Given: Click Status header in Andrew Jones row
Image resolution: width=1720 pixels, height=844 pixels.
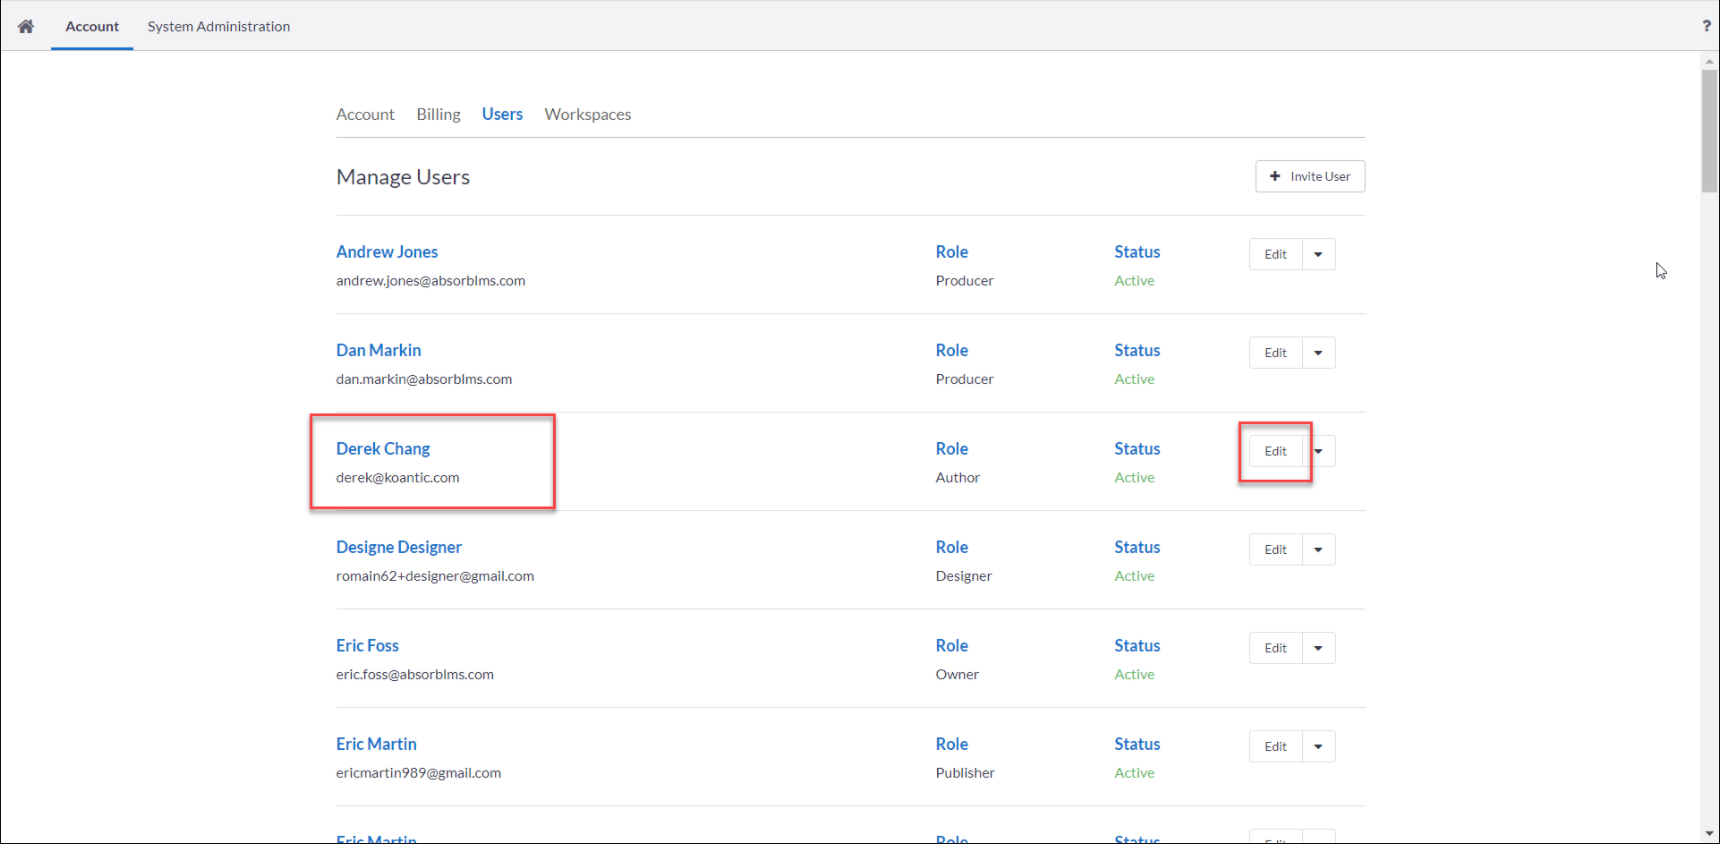Looking at the screenshot, I should pos(1138,252).
